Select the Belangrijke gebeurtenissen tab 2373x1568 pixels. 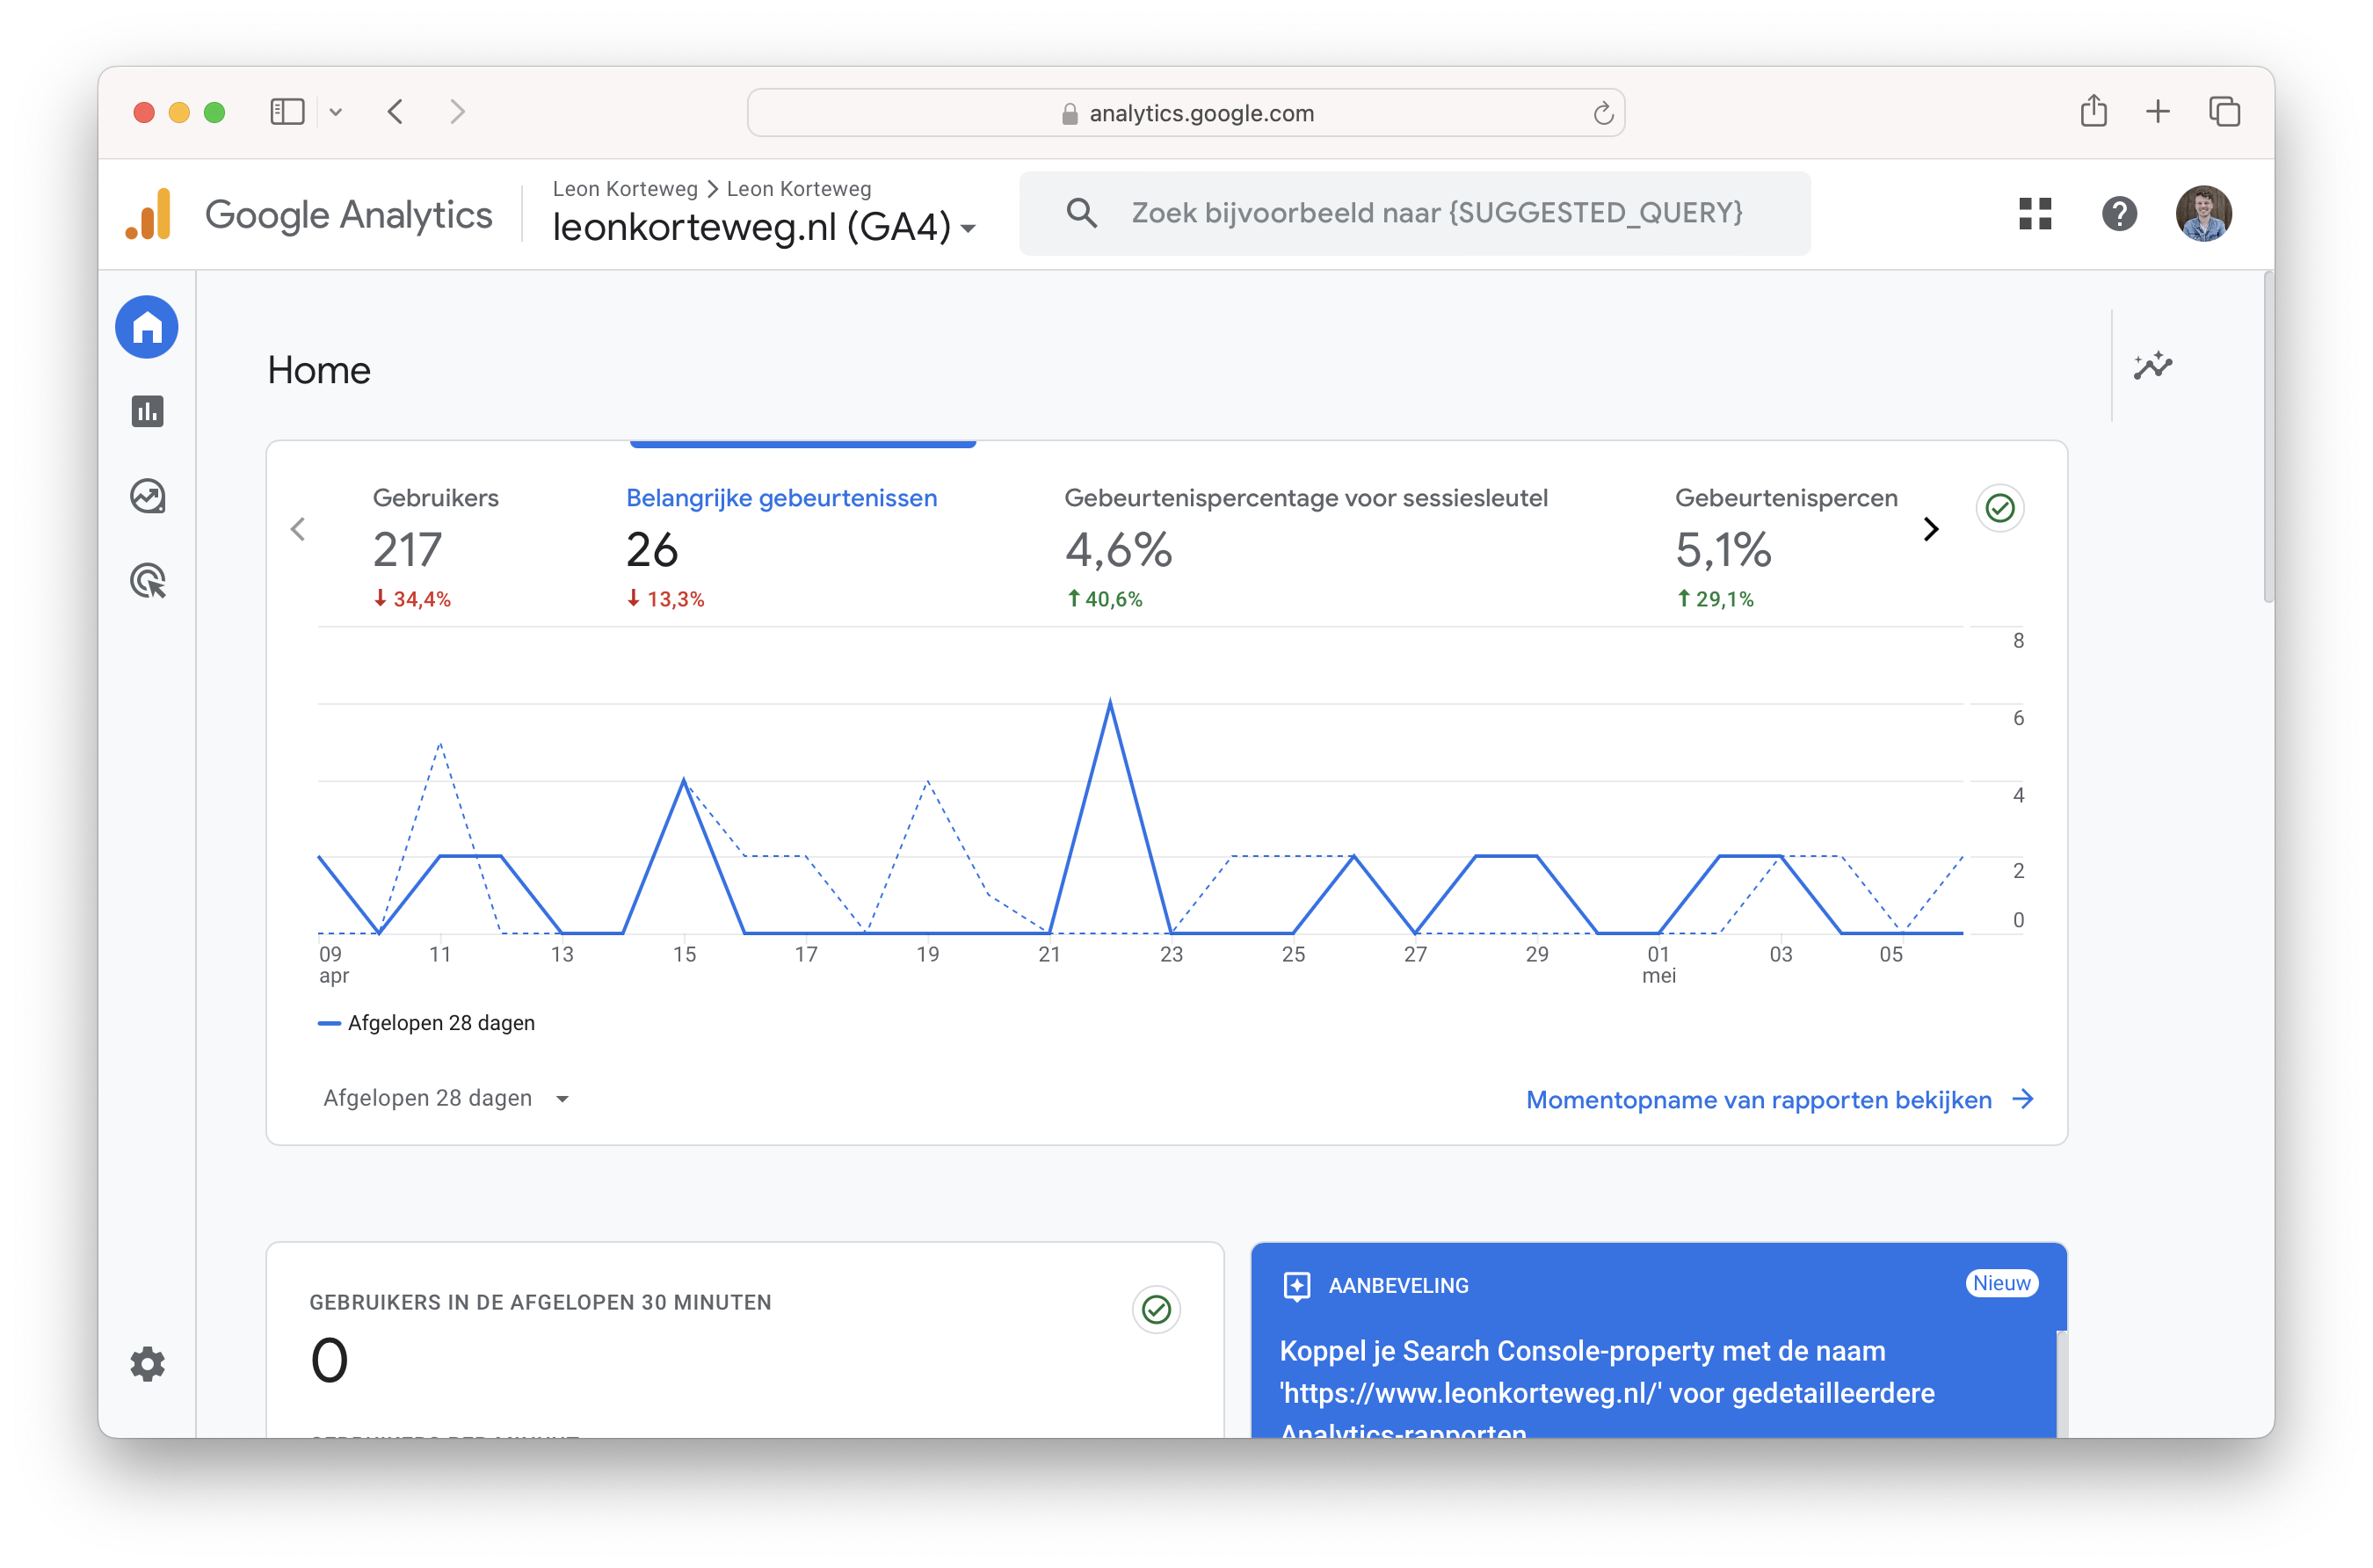(784, 498)
